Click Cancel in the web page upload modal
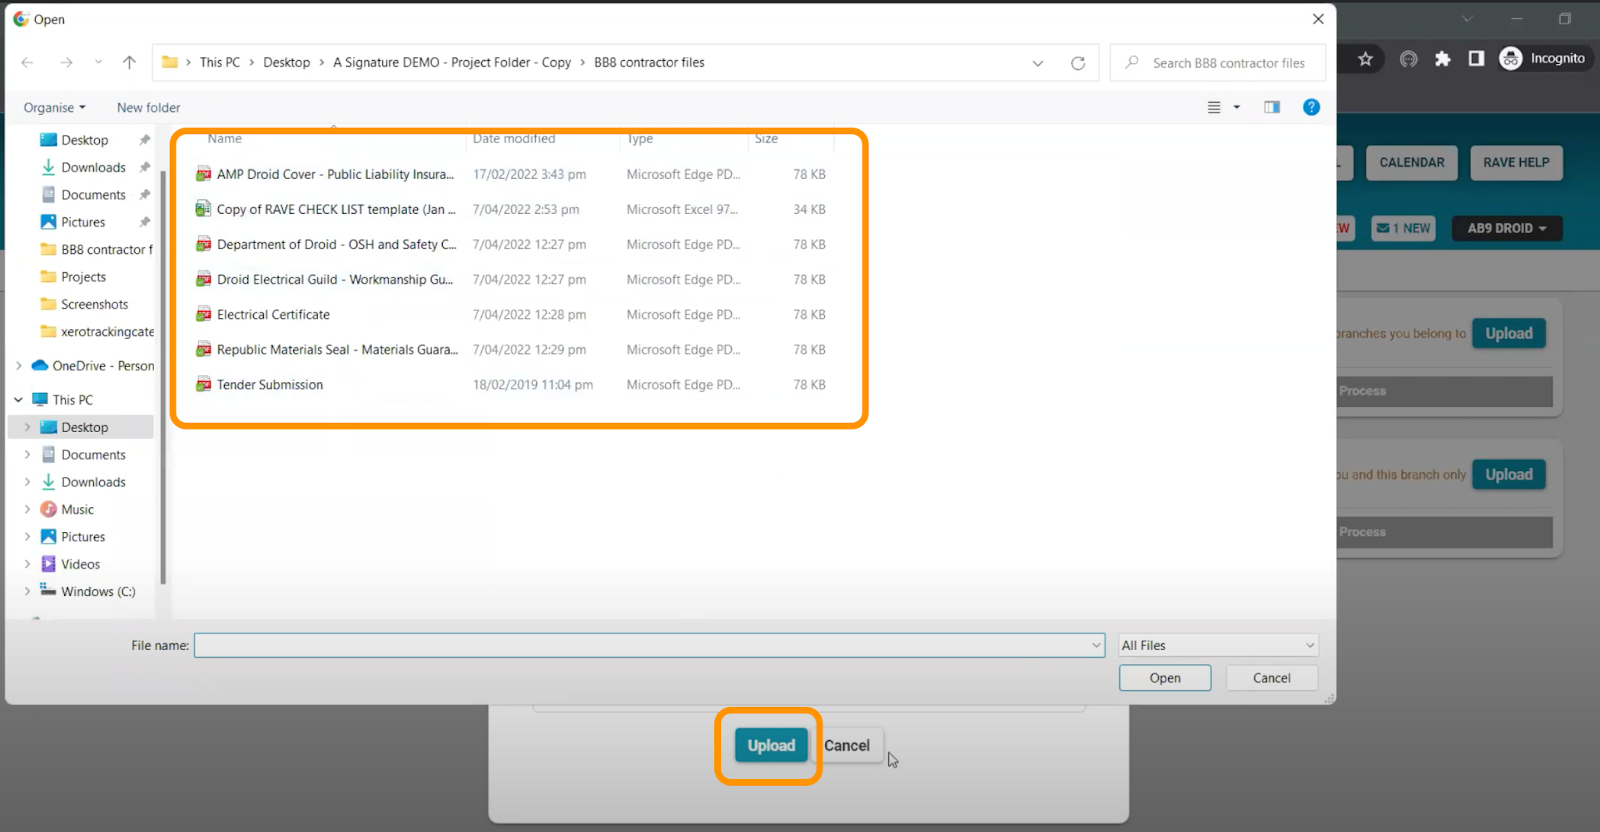Screen dimensions: 1600x832 coord(847,745)
